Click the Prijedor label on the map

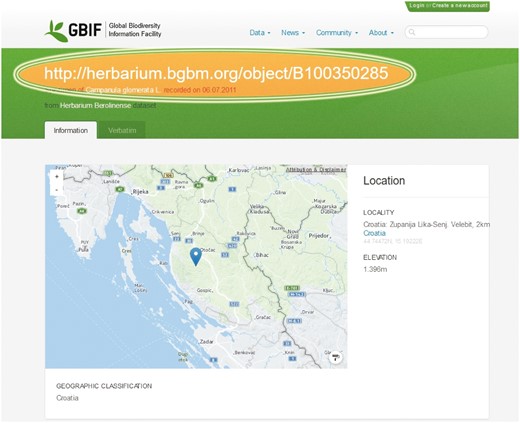point(319,236)
